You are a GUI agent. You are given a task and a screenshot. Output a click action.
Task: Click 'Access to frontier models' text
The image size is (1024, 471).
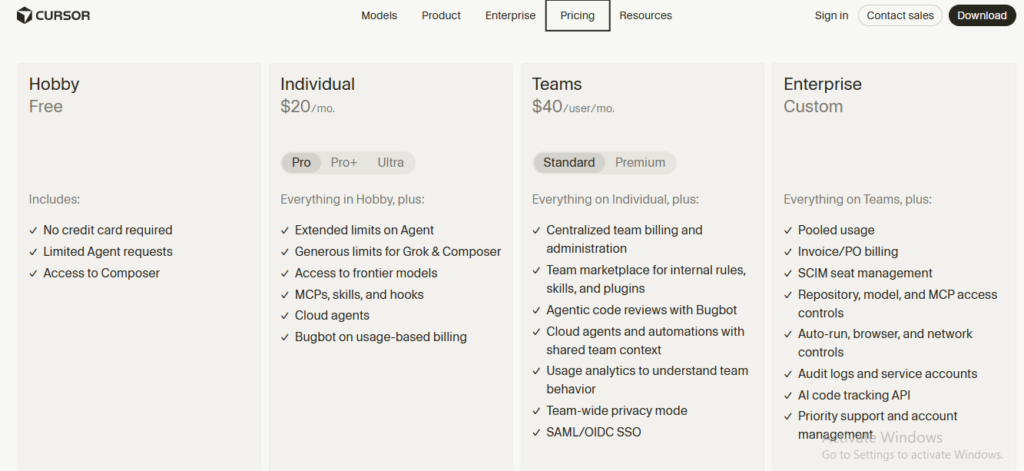coord(366,273)
